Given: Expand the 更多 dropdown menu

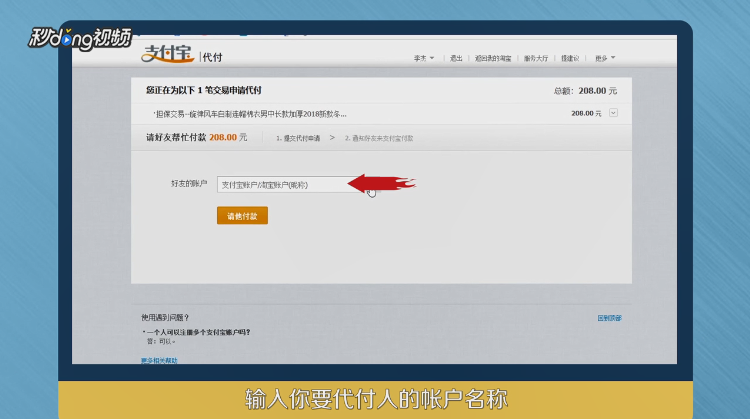Looking at the screenshot, I should 605,58.
